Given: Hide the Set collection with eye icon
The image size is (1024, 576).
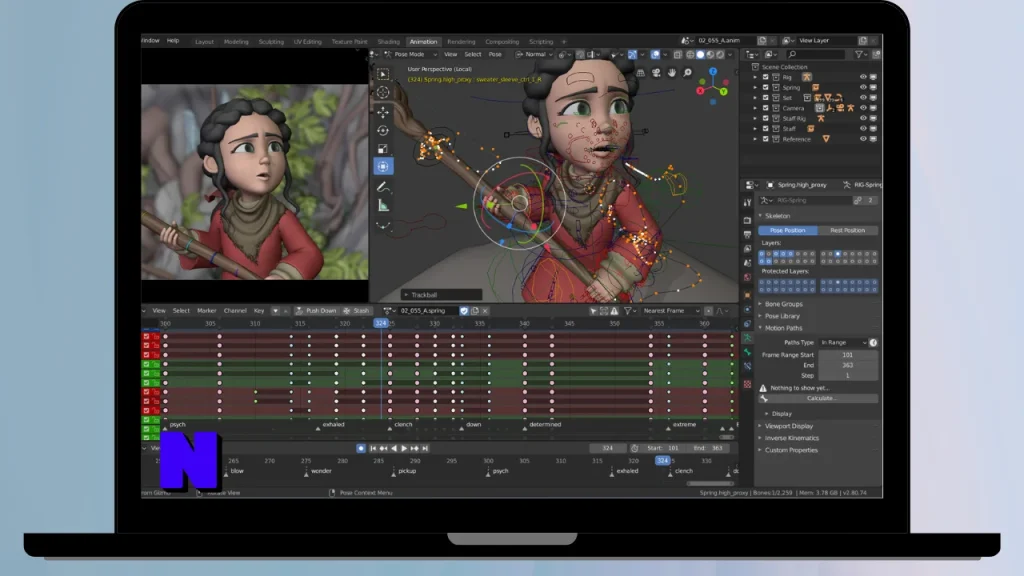Looking at the screenshot, I should click(863, 98).
